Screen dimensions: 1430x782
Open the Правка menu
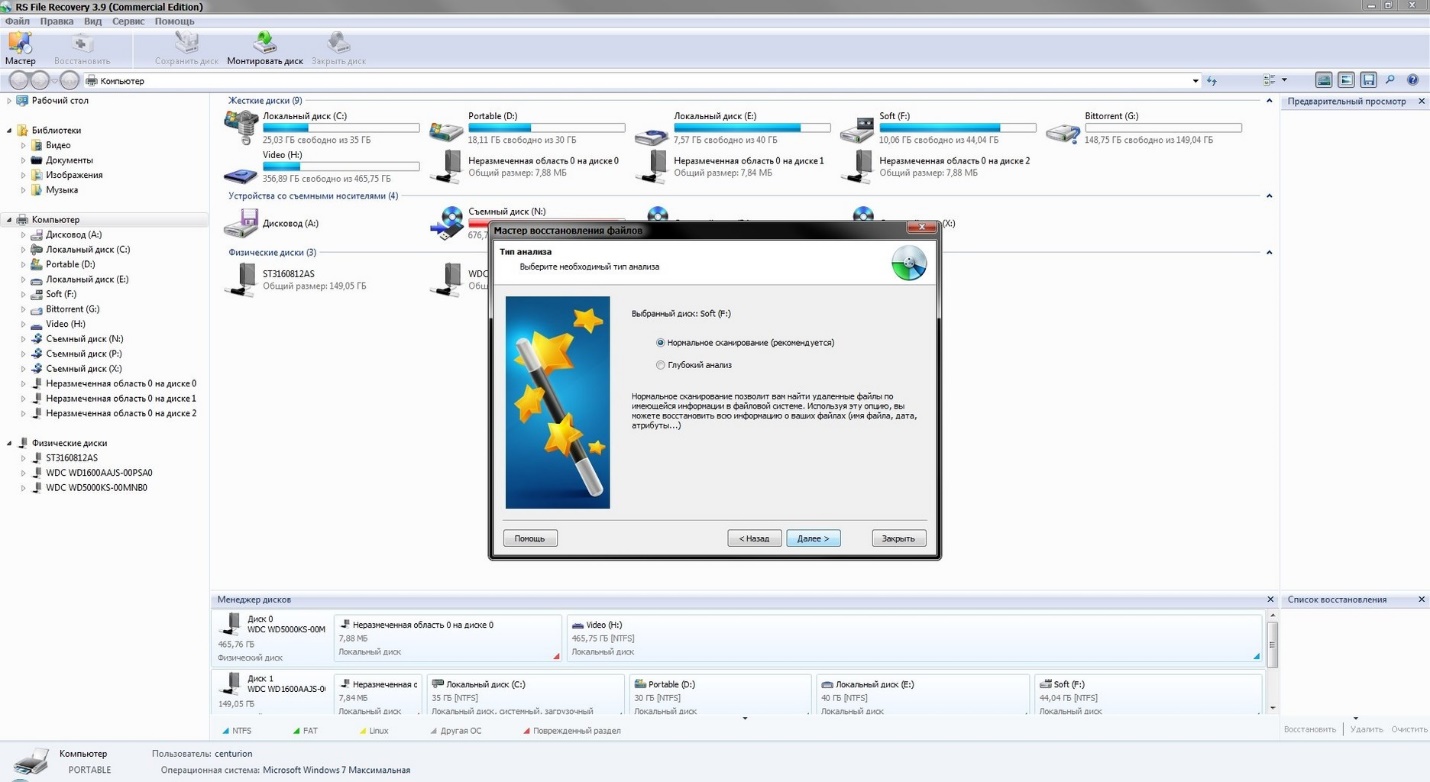coord(56,21)
